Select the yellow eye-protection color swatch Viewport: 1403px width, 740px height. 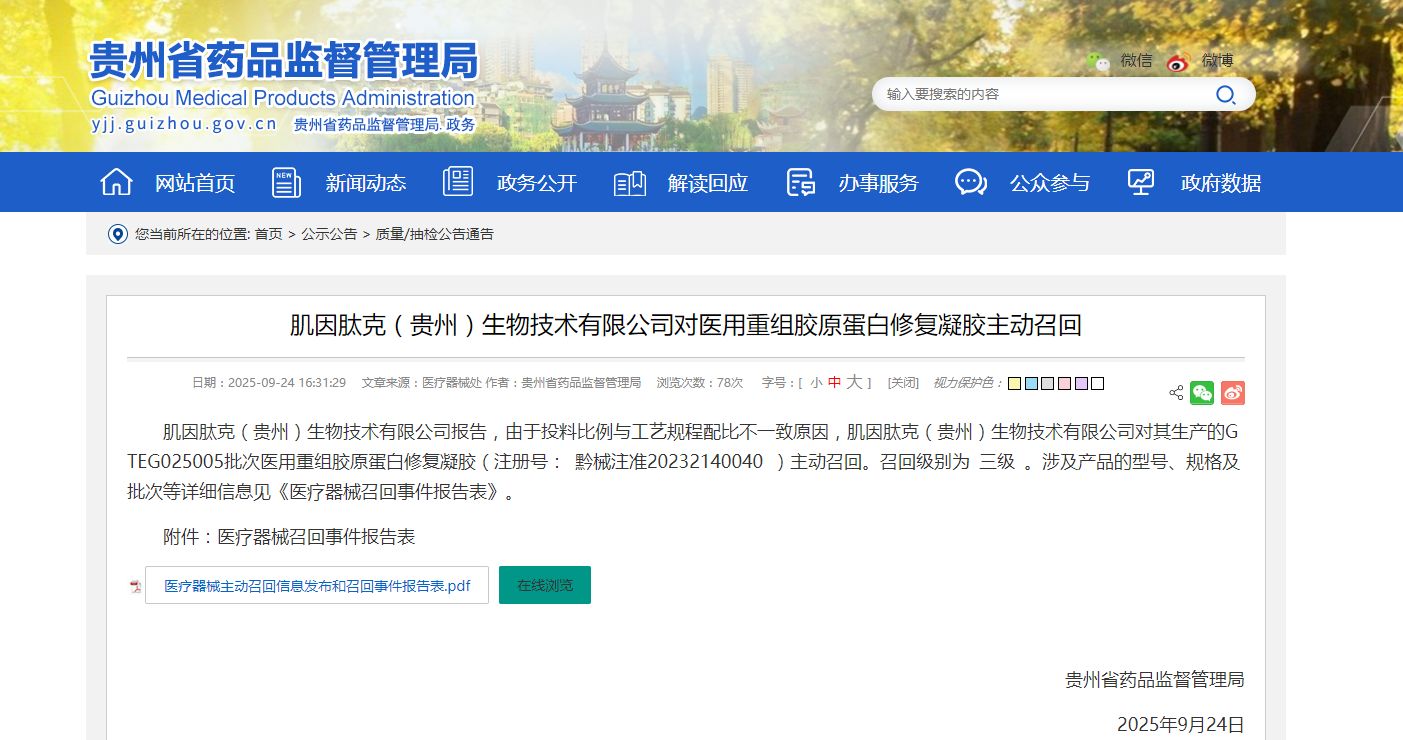1014,384
